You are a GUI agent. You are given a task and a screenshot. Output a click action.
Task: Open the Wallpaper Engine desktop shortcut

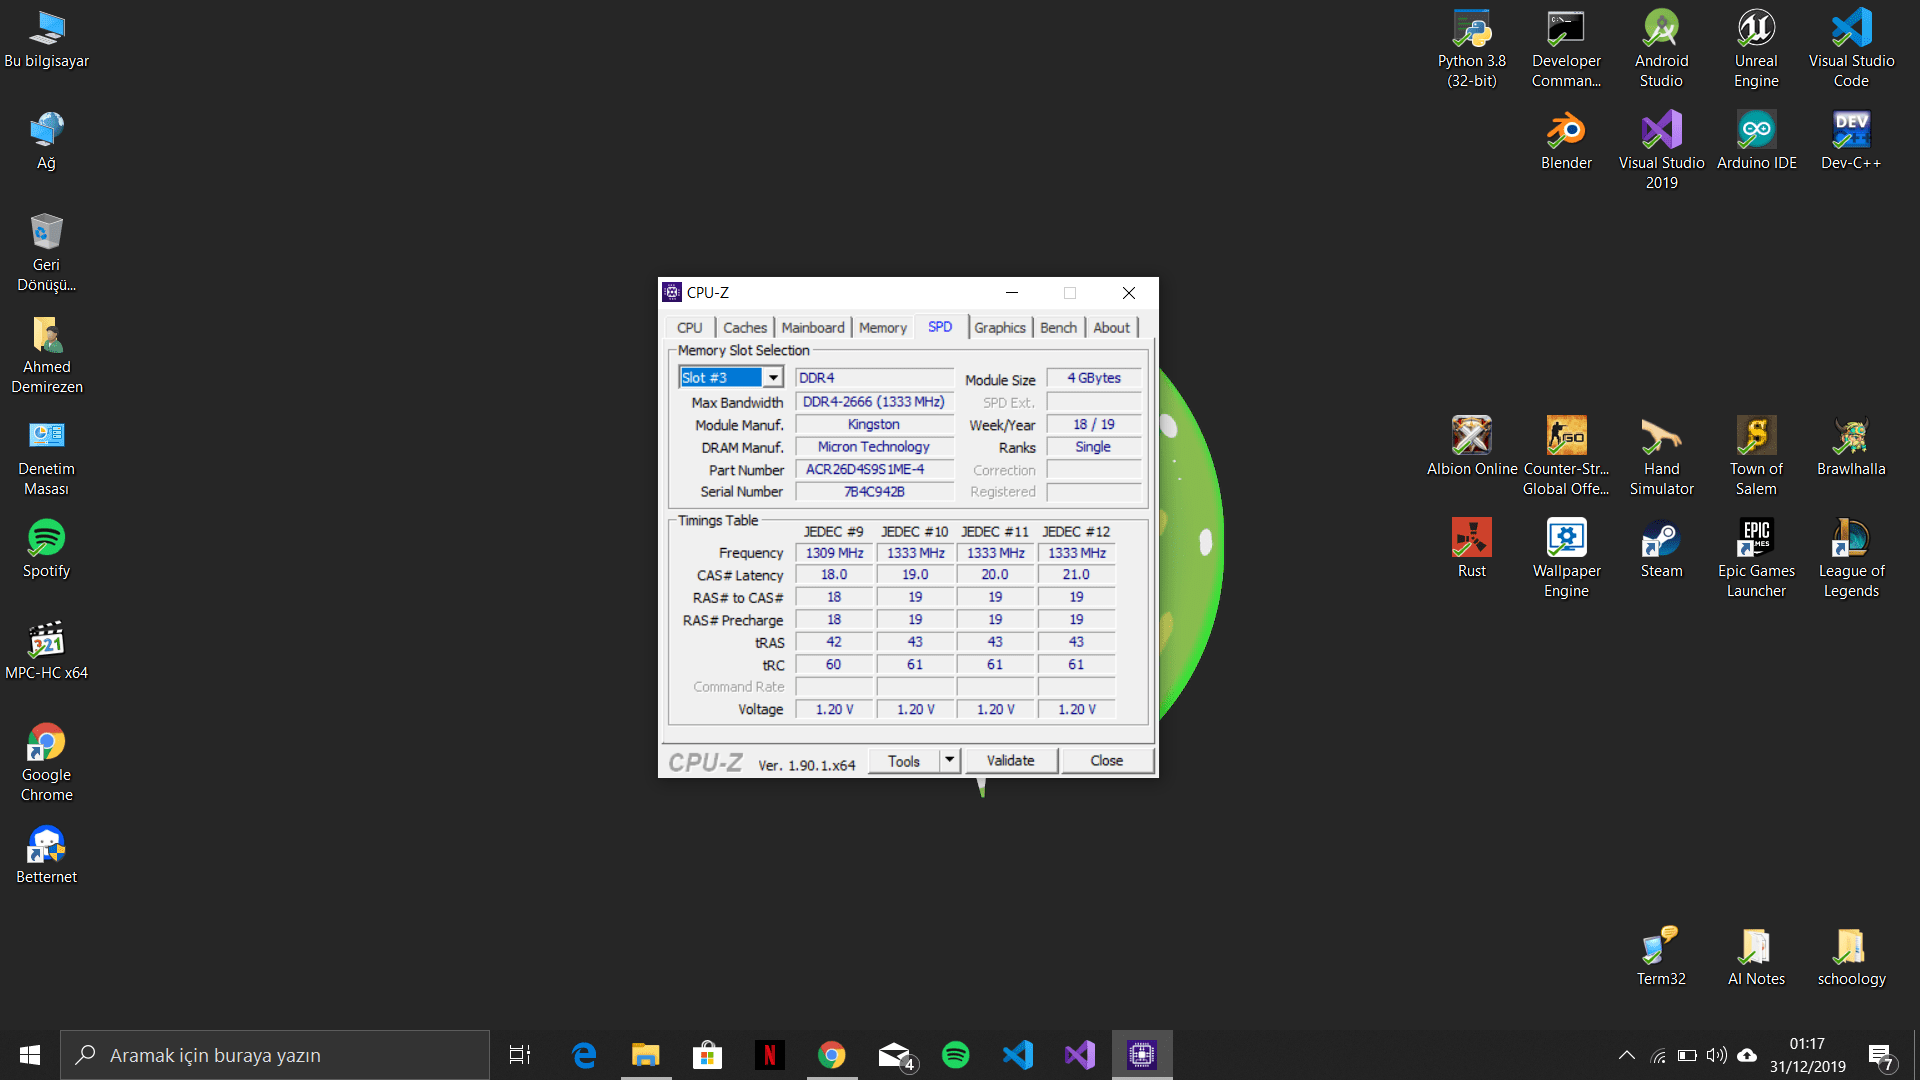click(1566, 539)
